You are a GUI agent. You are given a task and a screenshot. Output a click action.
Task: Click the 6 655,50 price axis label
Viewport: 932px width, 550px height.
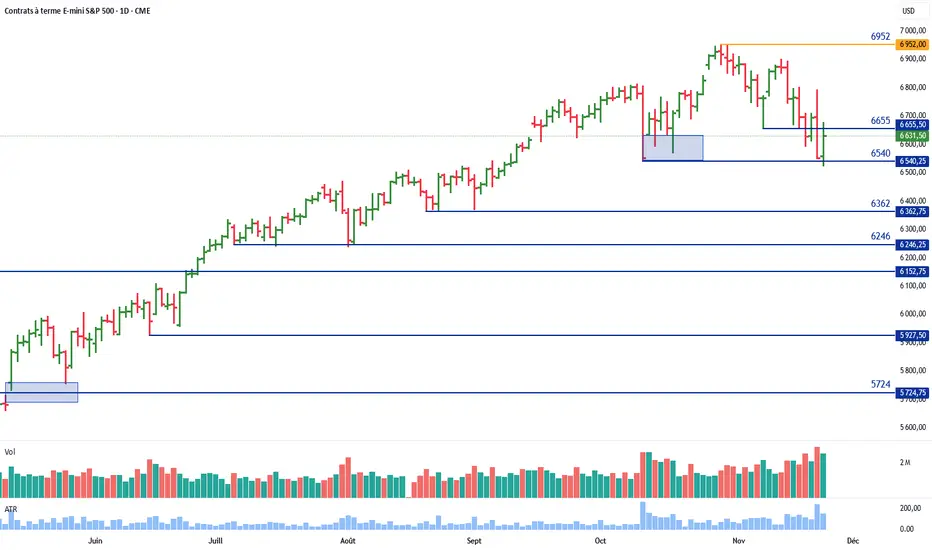point(913,125)
